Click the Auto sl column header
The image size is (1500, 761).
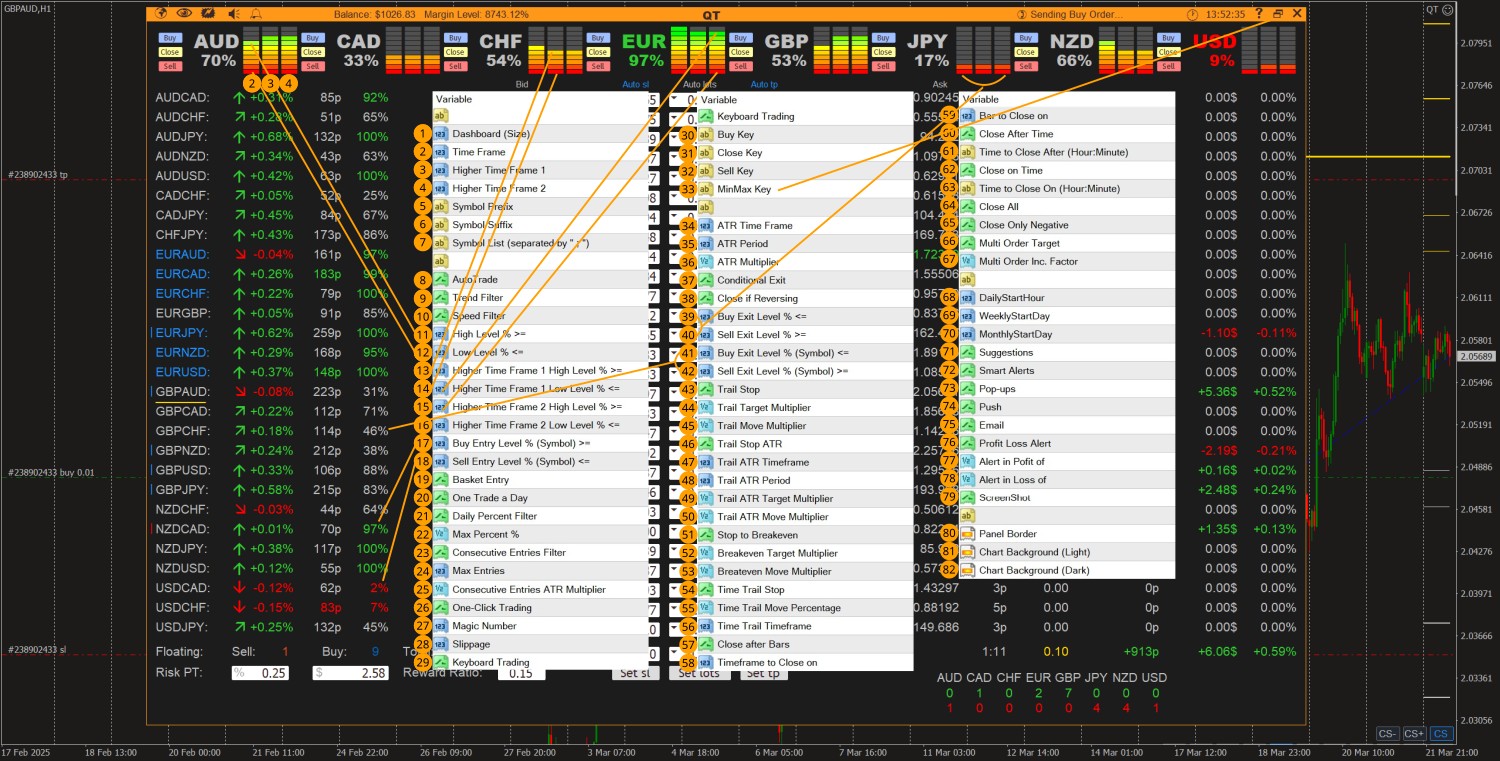636,85
